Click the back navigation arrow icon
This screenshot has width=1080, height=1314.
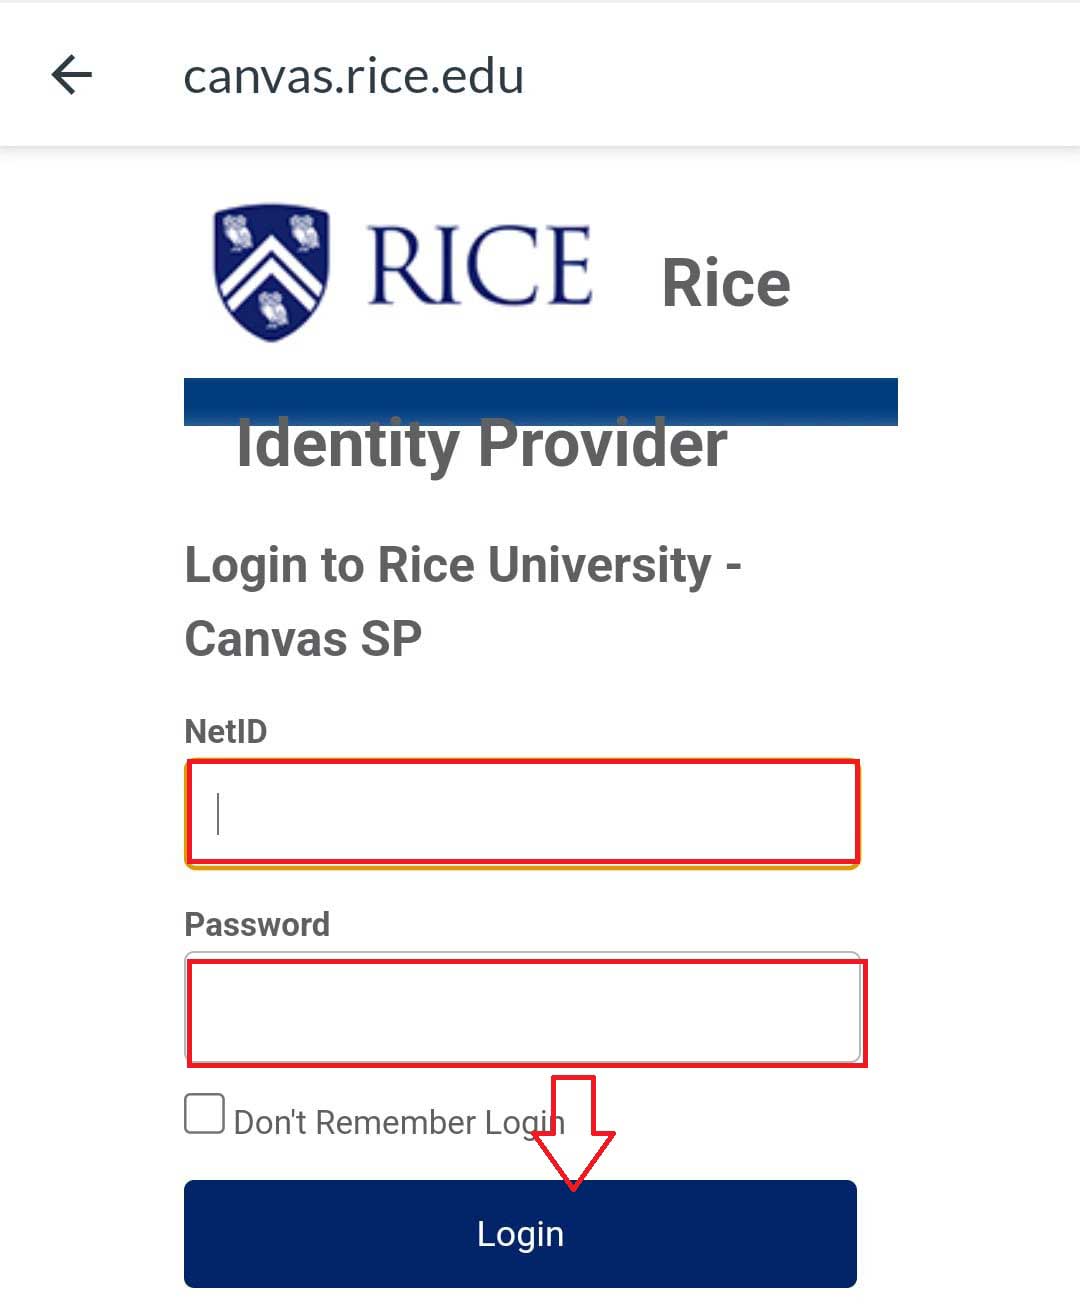[x=72, y=74]
